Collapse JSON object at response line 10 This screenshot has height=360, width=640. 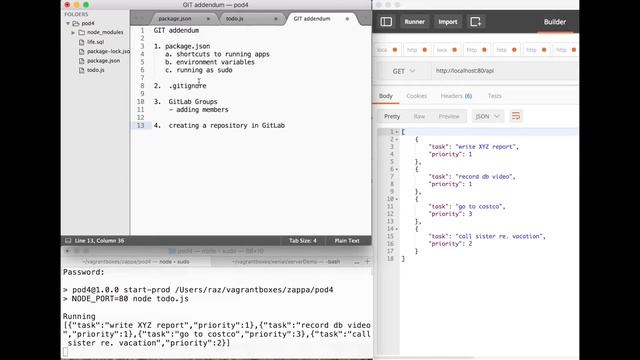point(396,199)
